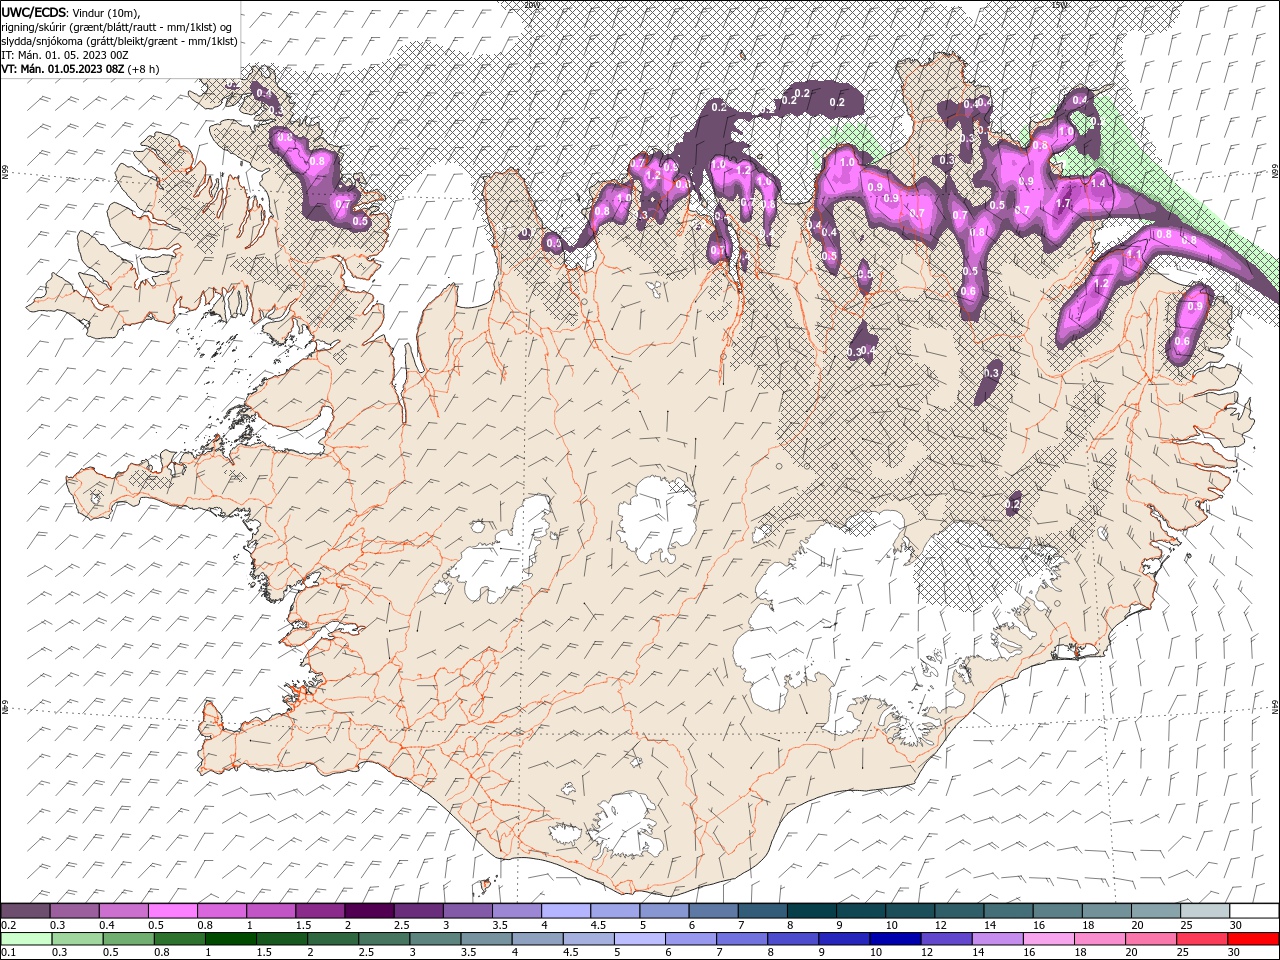
Task: Click the deep blue 10 mm rain swatch
Action: coord(893,939)
